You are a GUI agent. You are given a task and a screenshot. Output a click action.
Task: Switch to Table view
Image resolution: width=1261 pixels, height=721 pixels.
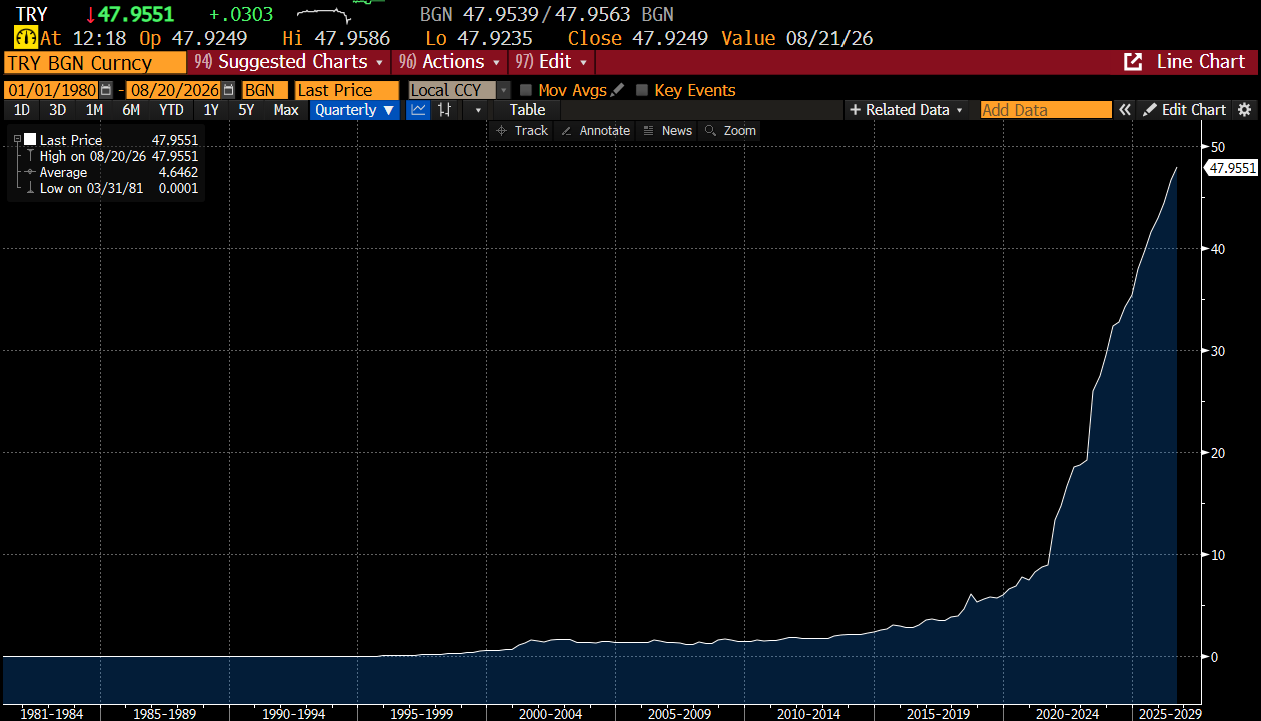(x=527, y=110)
